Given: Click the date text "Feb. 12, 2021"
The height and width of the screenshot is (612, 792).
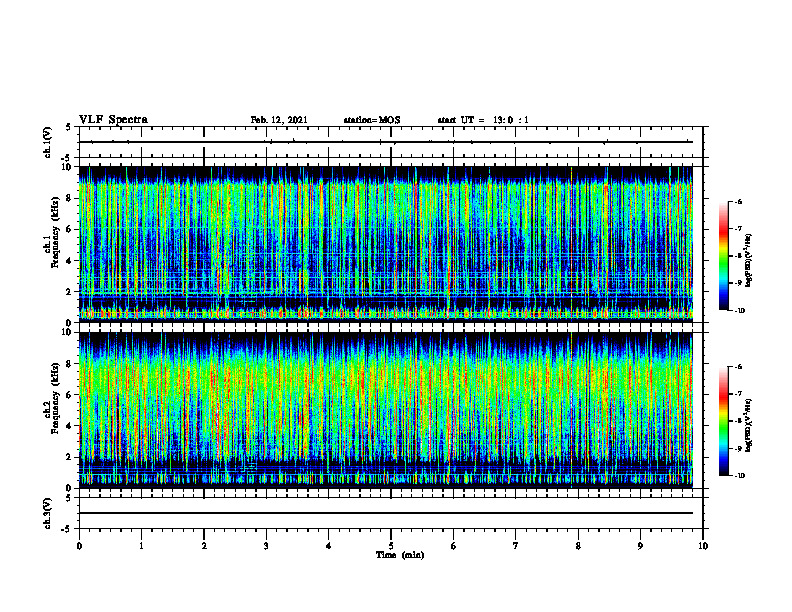Looking at the screenshot, I should tap(279, 120).
